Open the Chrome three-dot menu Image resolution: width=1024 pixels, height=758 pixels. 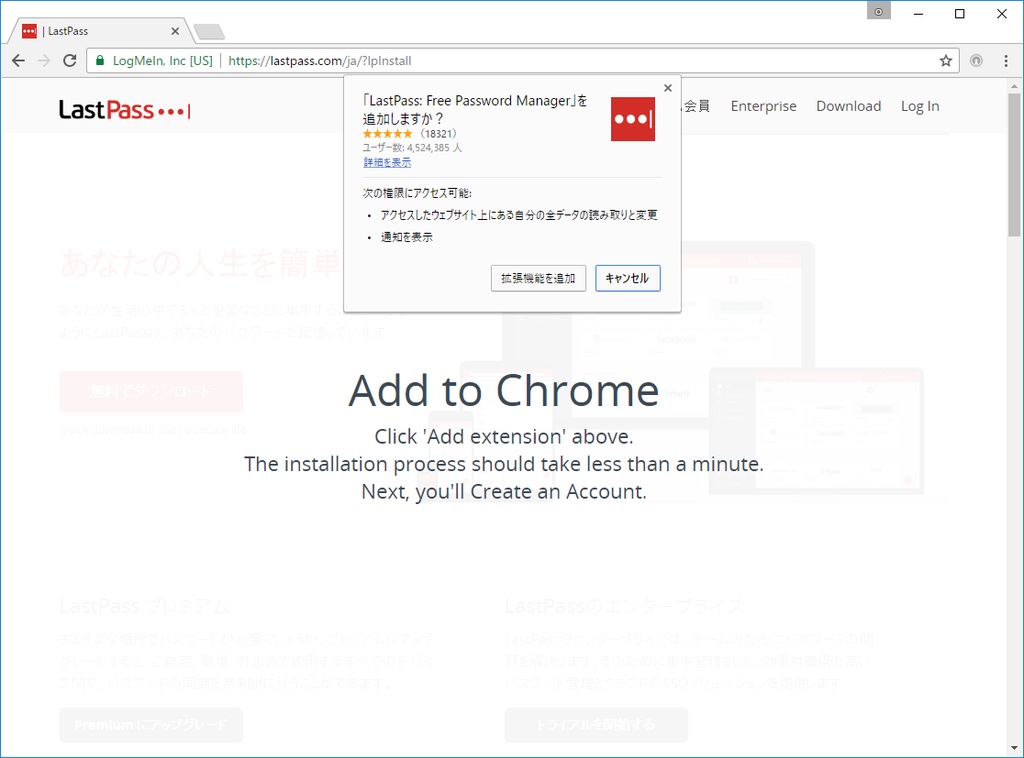tap(1006, 61)
